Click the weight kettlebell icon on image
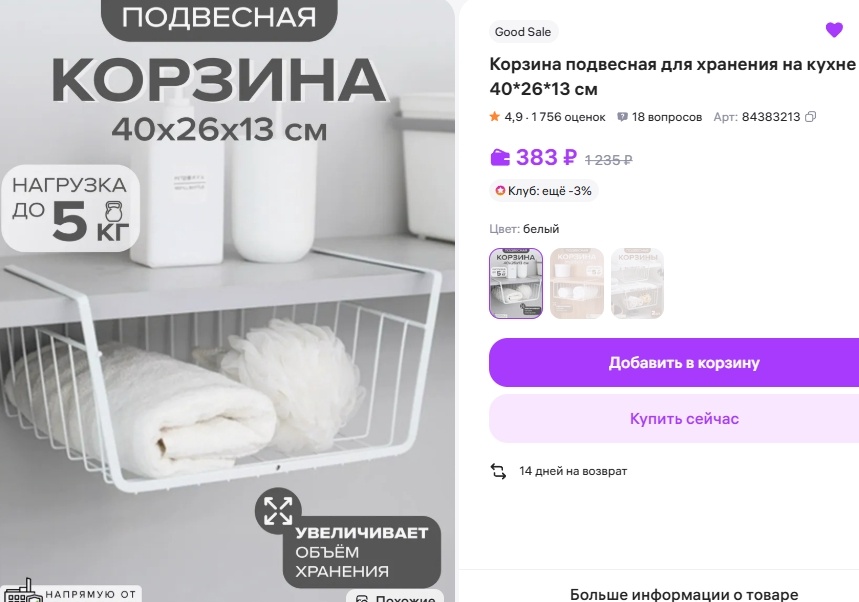The image size is (859, 602). (113, 211)
